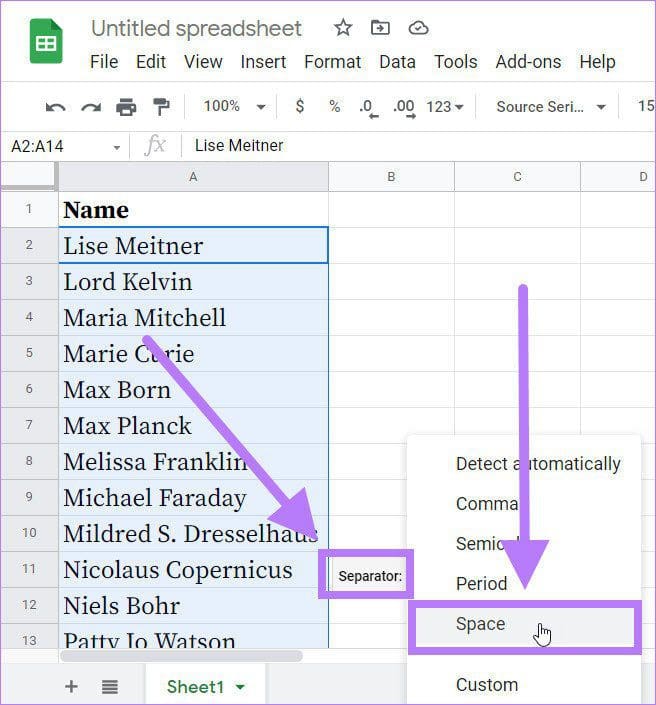Image resolution: width=656 pixels, height=705 pixels.
Task: Open the Add-ons menu
Action: pos(528,62)
